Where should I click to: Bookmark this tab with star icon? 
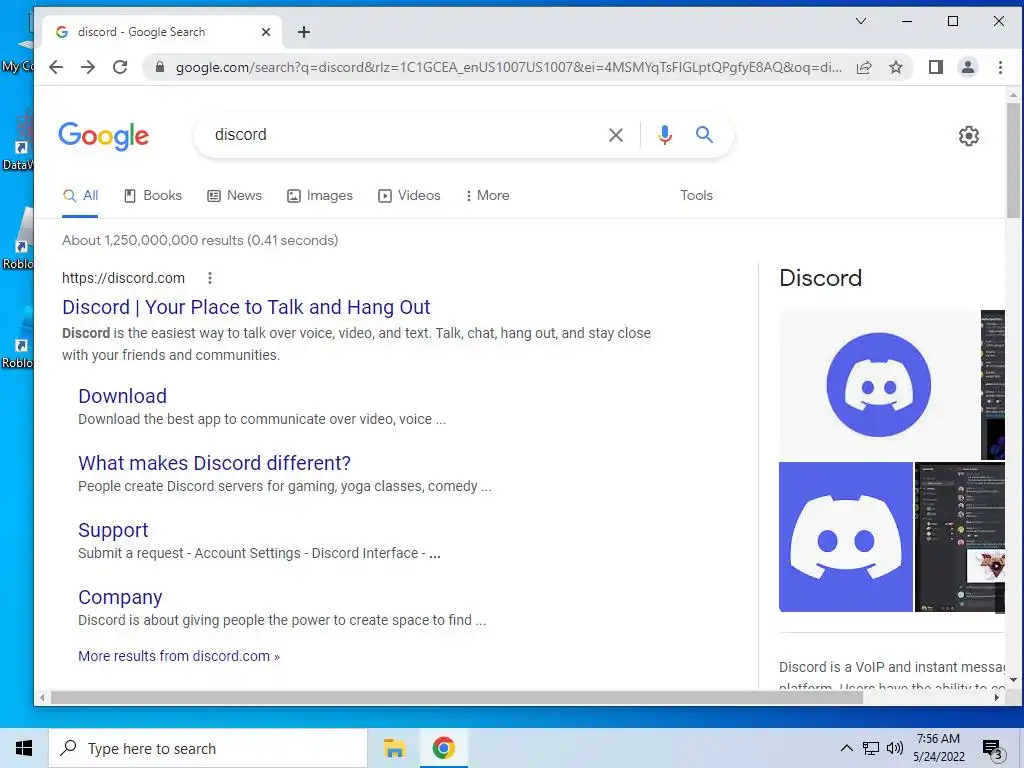896,67
